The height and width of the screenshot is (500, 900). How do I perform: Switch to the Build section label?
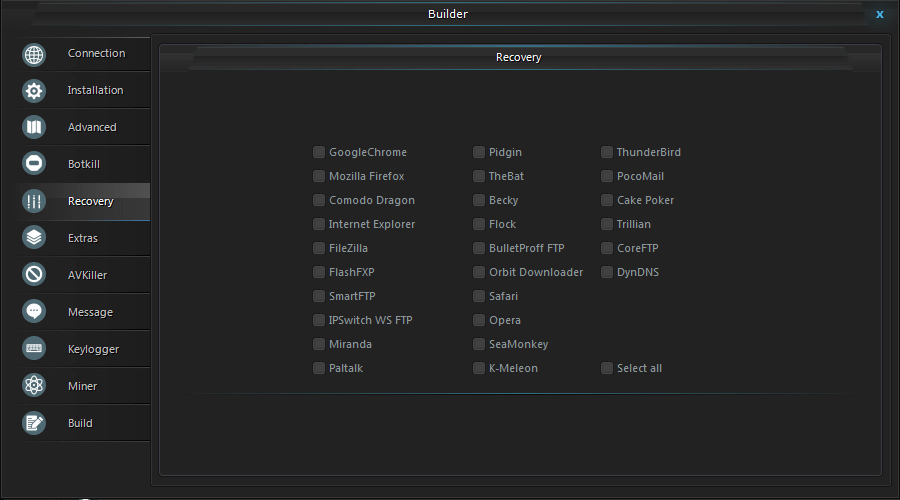coord(80,423)
